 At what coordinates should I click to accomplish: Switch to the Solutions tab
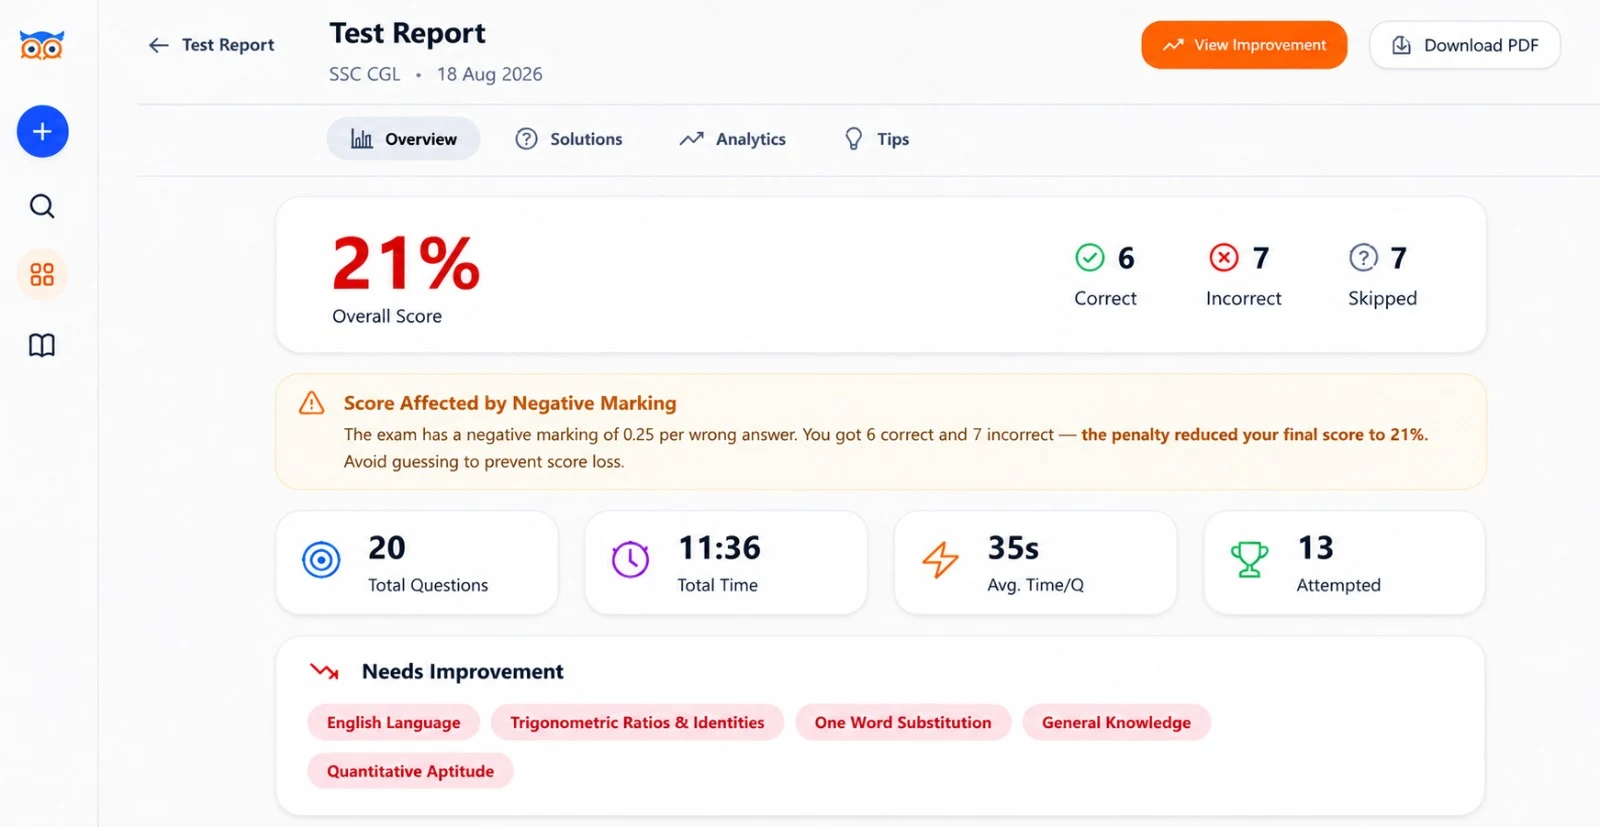pos(569,139)
